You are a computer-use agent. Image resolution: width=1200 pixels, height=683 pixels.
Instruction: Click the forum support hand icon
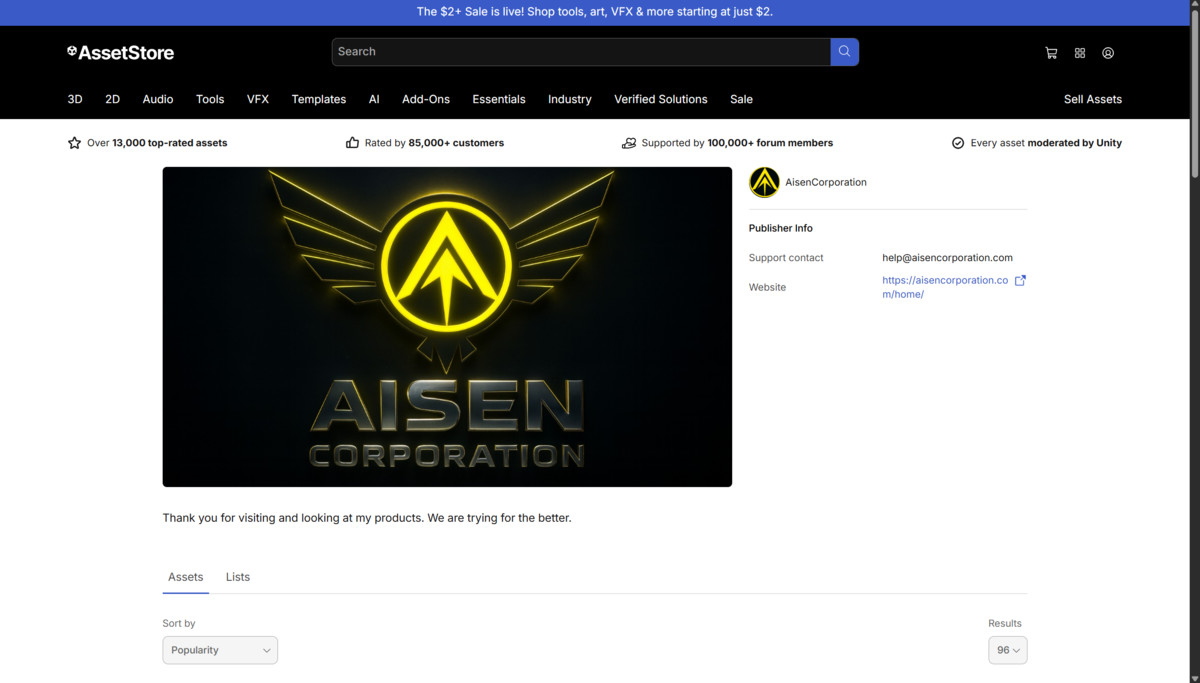click(629, 143)
